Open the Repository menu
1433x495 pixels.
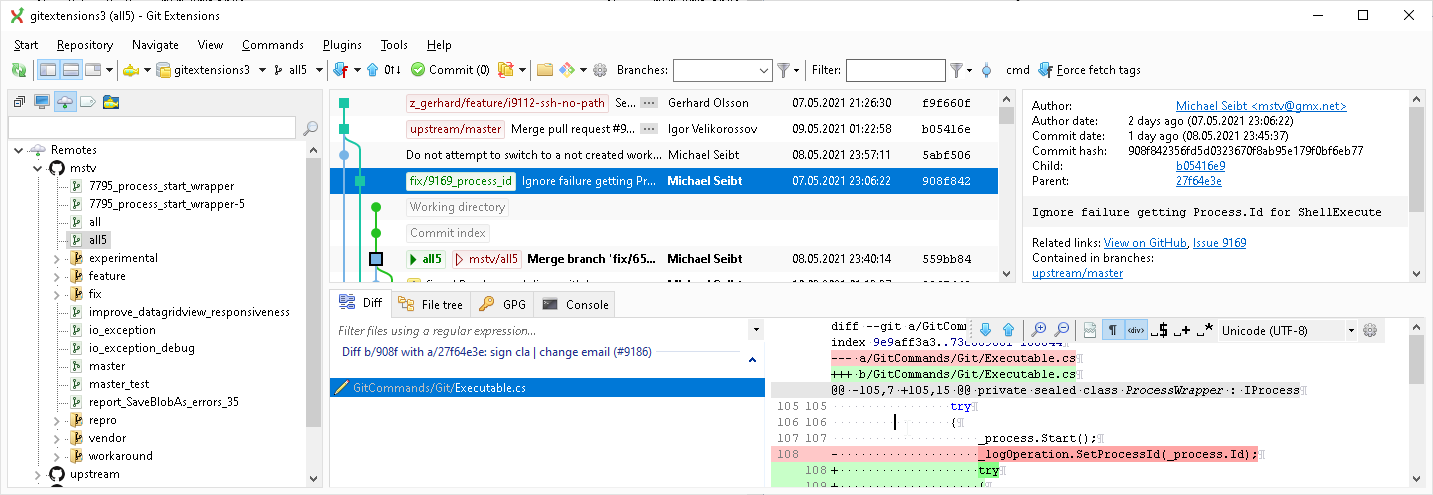tap(85, 45)
